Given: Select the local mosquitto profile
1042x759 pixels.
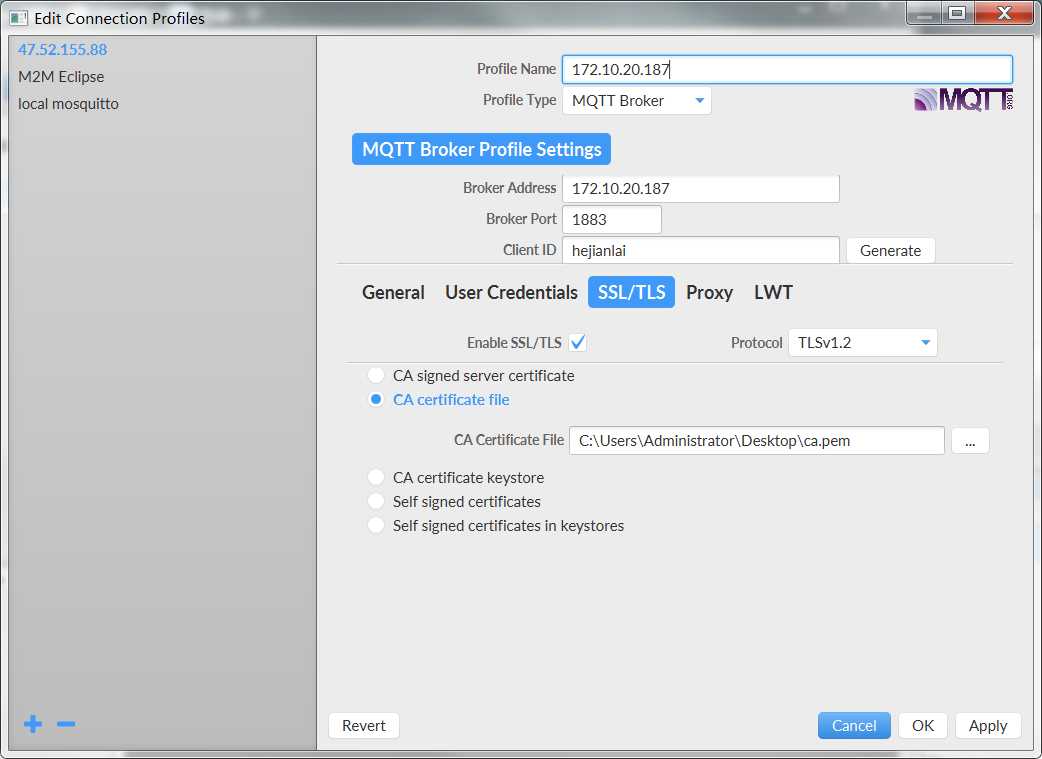Looking at the screenshot, I should [68, 104].
